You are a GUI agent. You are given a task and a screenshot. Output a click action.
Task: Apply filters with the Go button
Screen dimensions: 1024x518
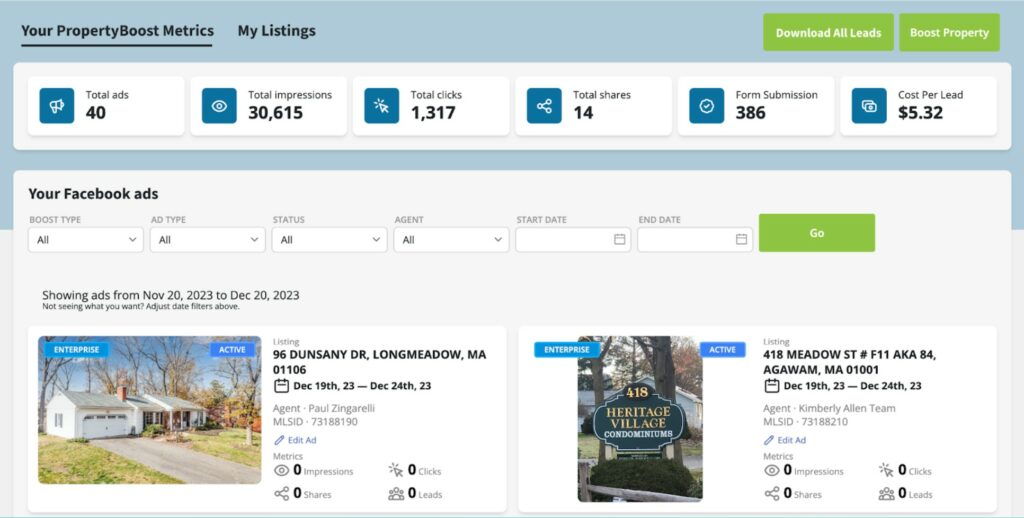tap(816, 233)
